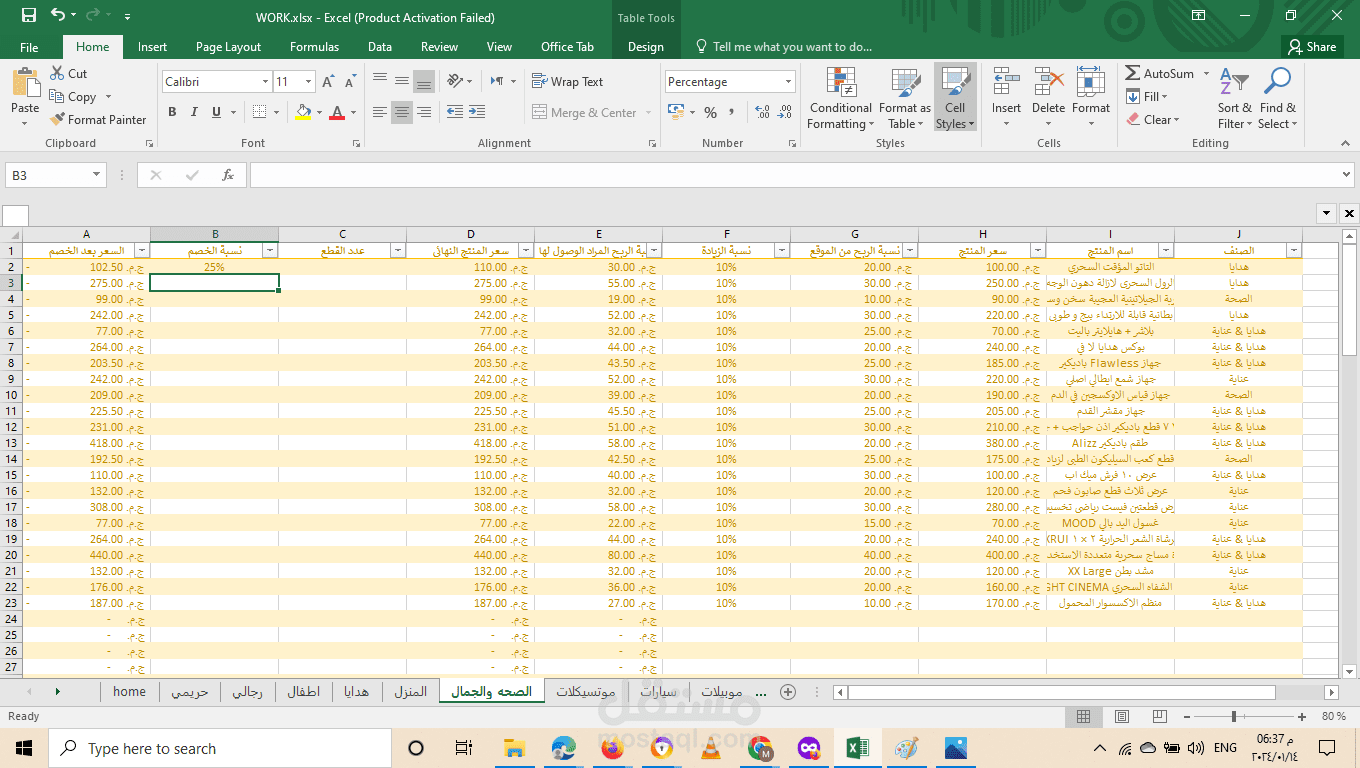The height and width of the screenshot is (768, 1360).
Task: Switch to the Formulas ribbon tab
Action: click(314, 47)
